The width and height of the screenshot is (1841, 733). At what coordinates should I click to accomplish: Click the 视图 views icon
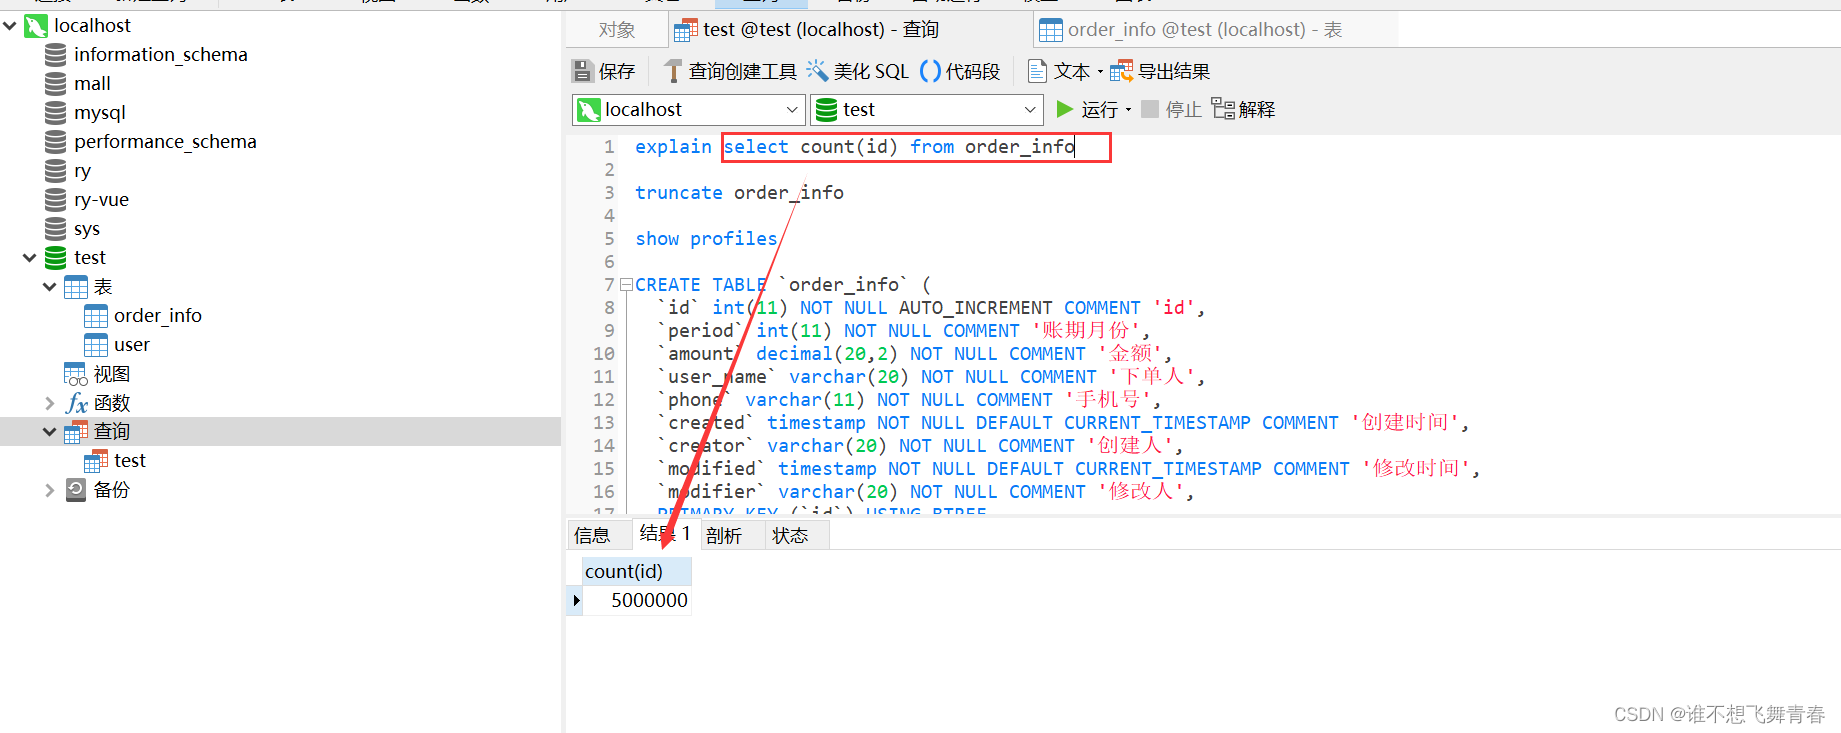point(76,374)
